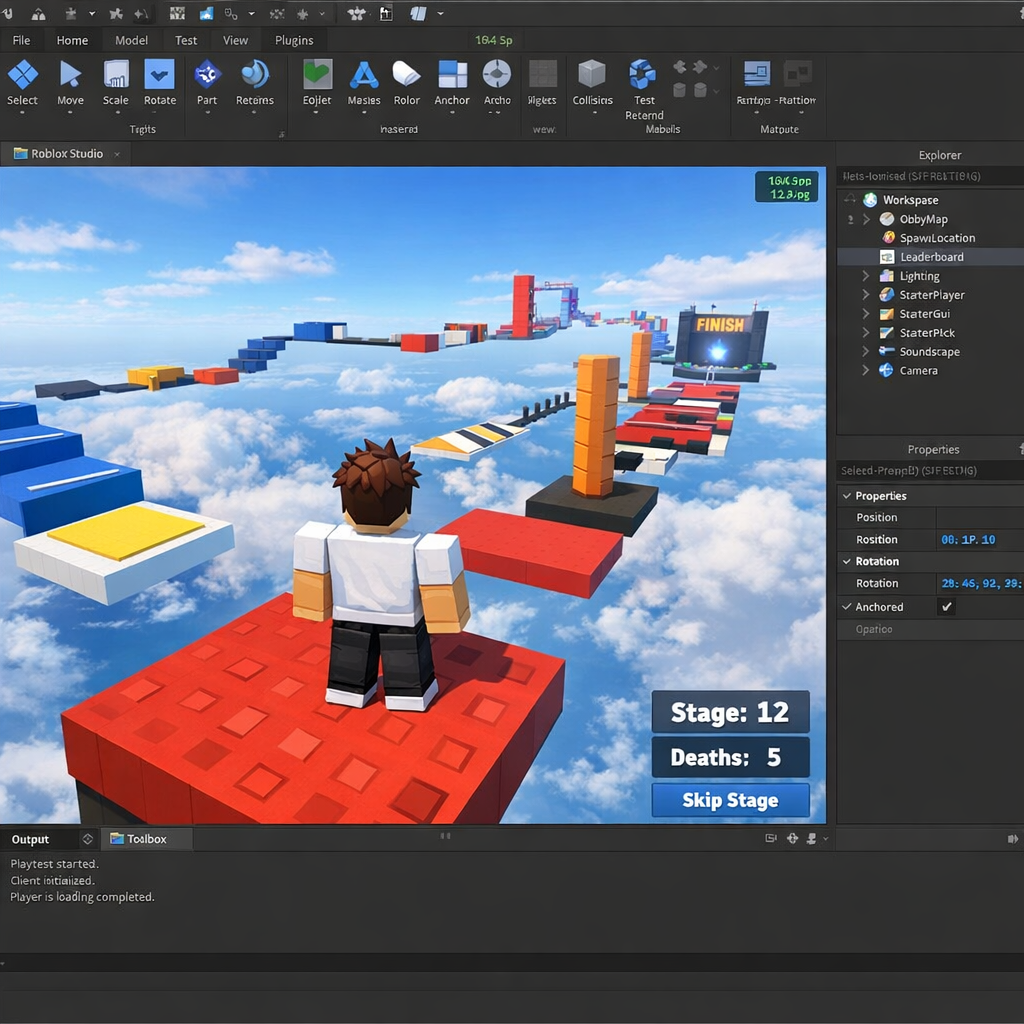Activate the Scale tool
This screenshot has width=1024, height=1024.
pyautogui.click(x=116, y=74)
